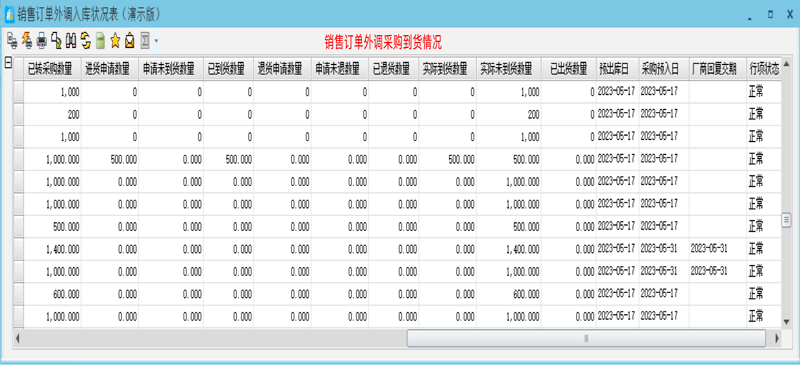Viewport: 800px width, 365px height.
Task: Click the 500.000 cell under 已到货数量
Action: pos(229,159)
